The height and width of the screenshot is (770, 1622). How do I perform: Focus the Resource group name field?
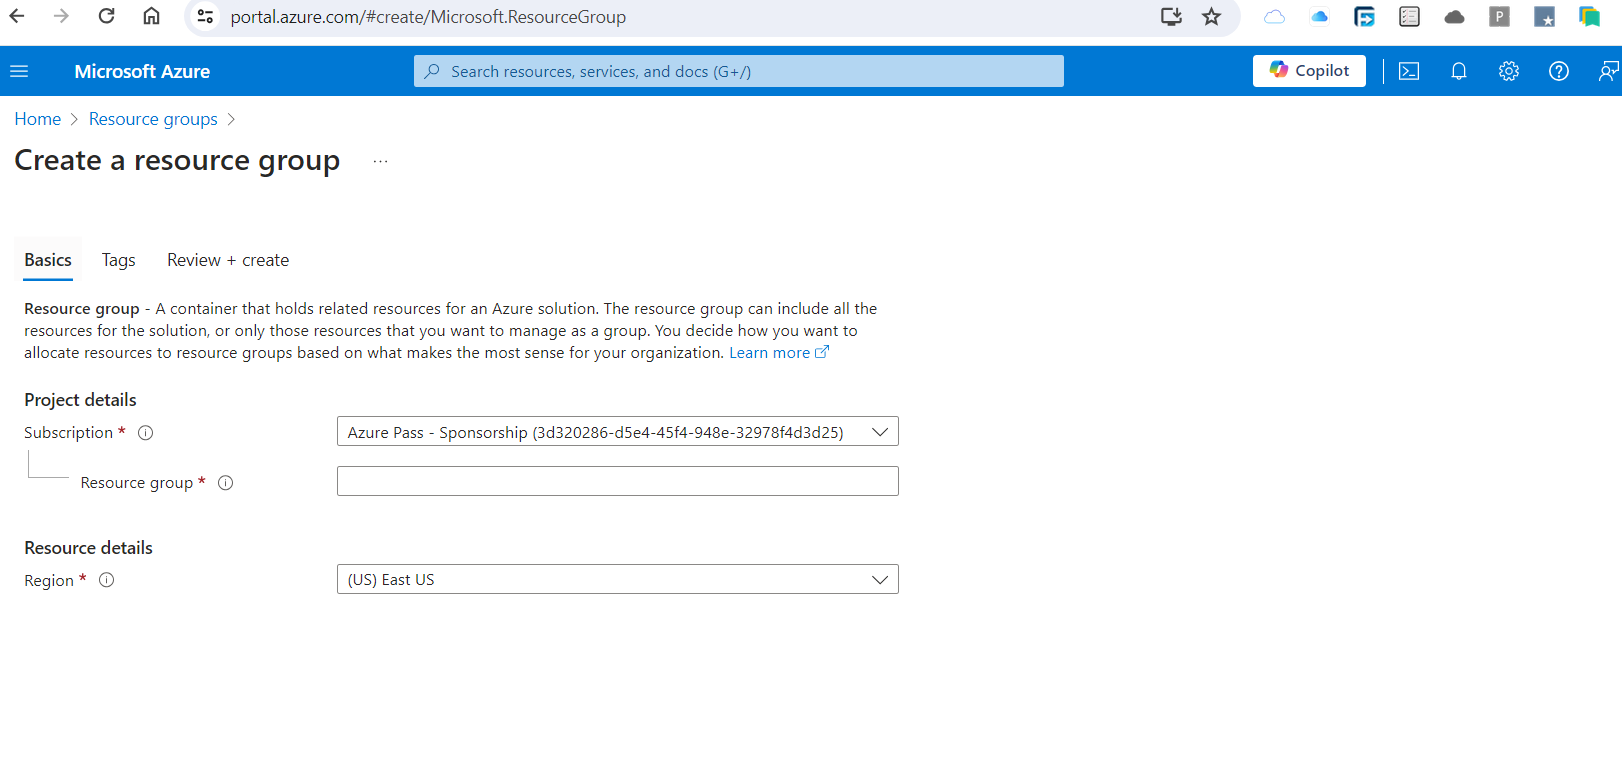coord(618,481)
